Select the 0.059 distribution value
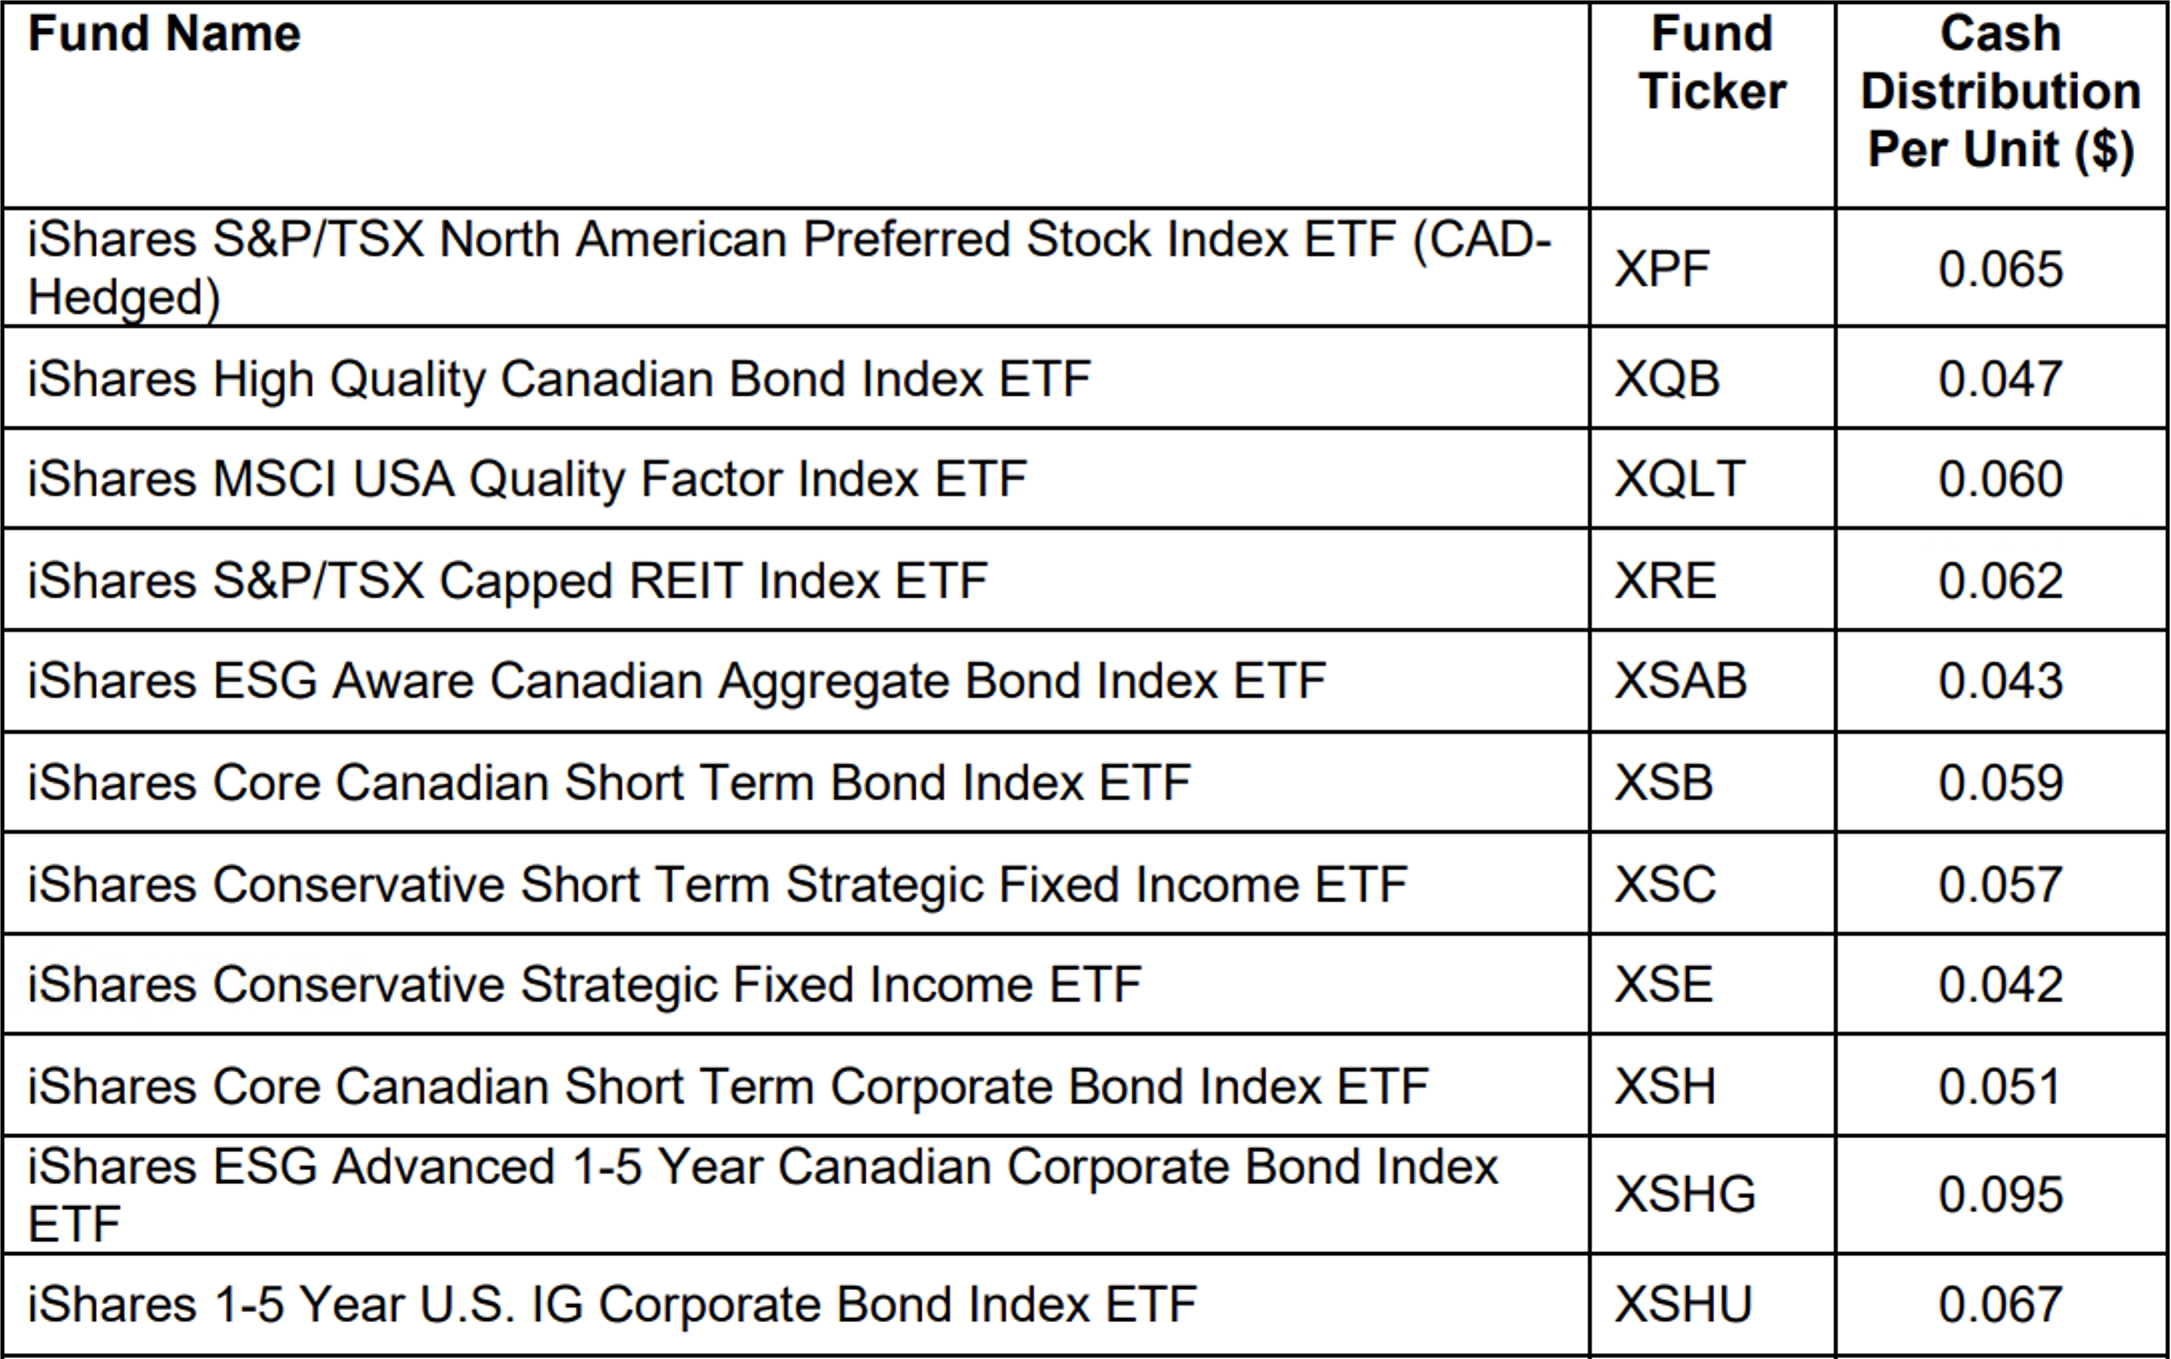 coord(2000,783)
